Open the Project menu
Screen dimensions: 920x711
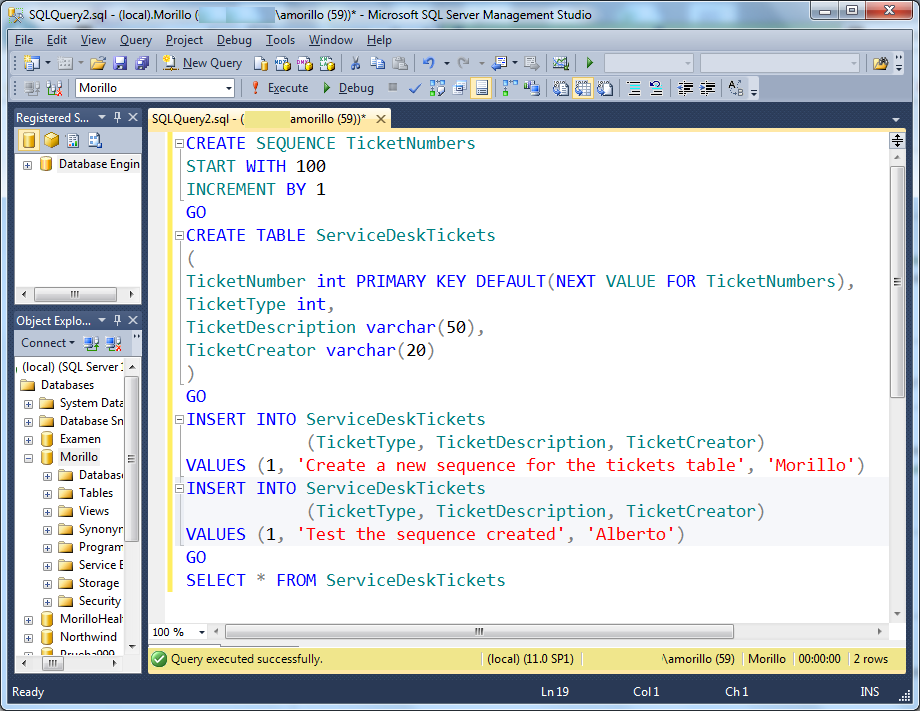[x=184, y=40]
